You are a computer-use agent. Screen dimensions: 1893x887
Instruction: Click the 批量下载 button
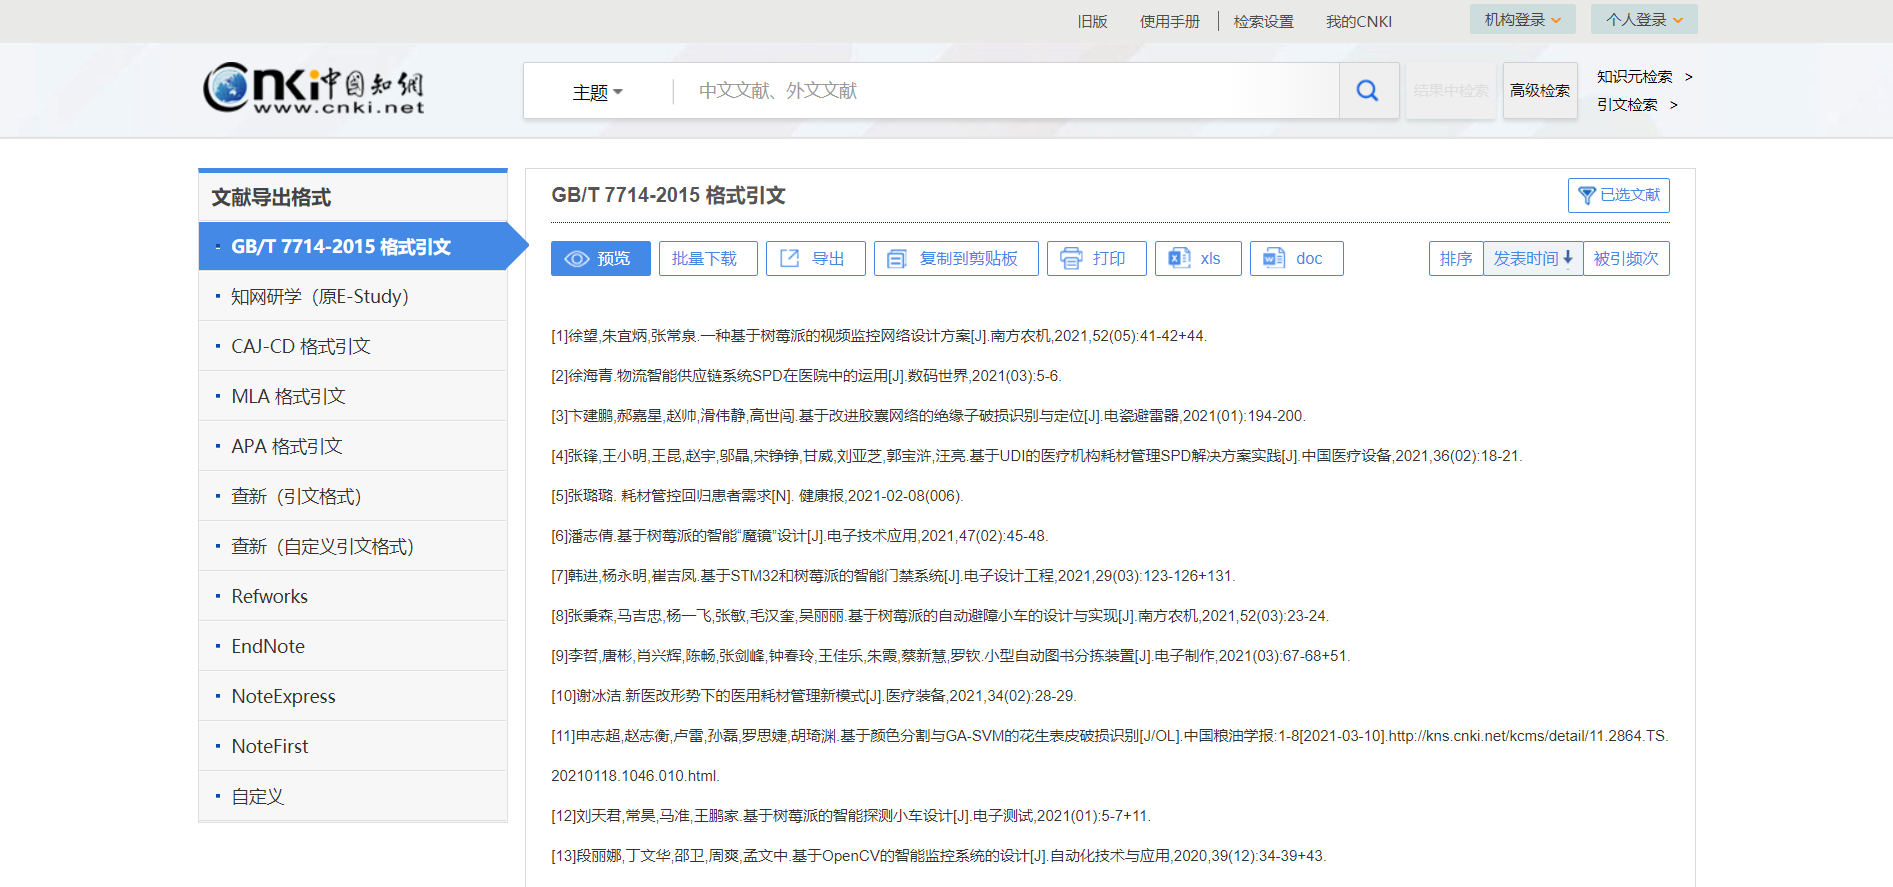[708, 258]
